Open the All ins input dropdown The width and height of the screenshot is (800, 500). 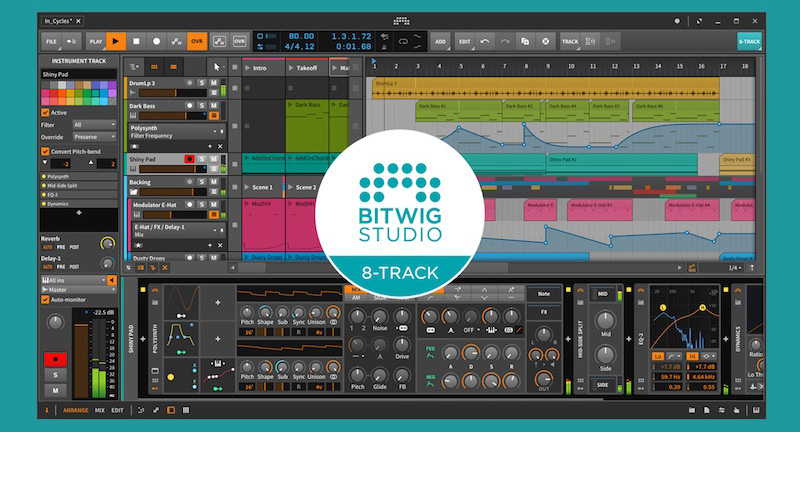tap(73, 280)
